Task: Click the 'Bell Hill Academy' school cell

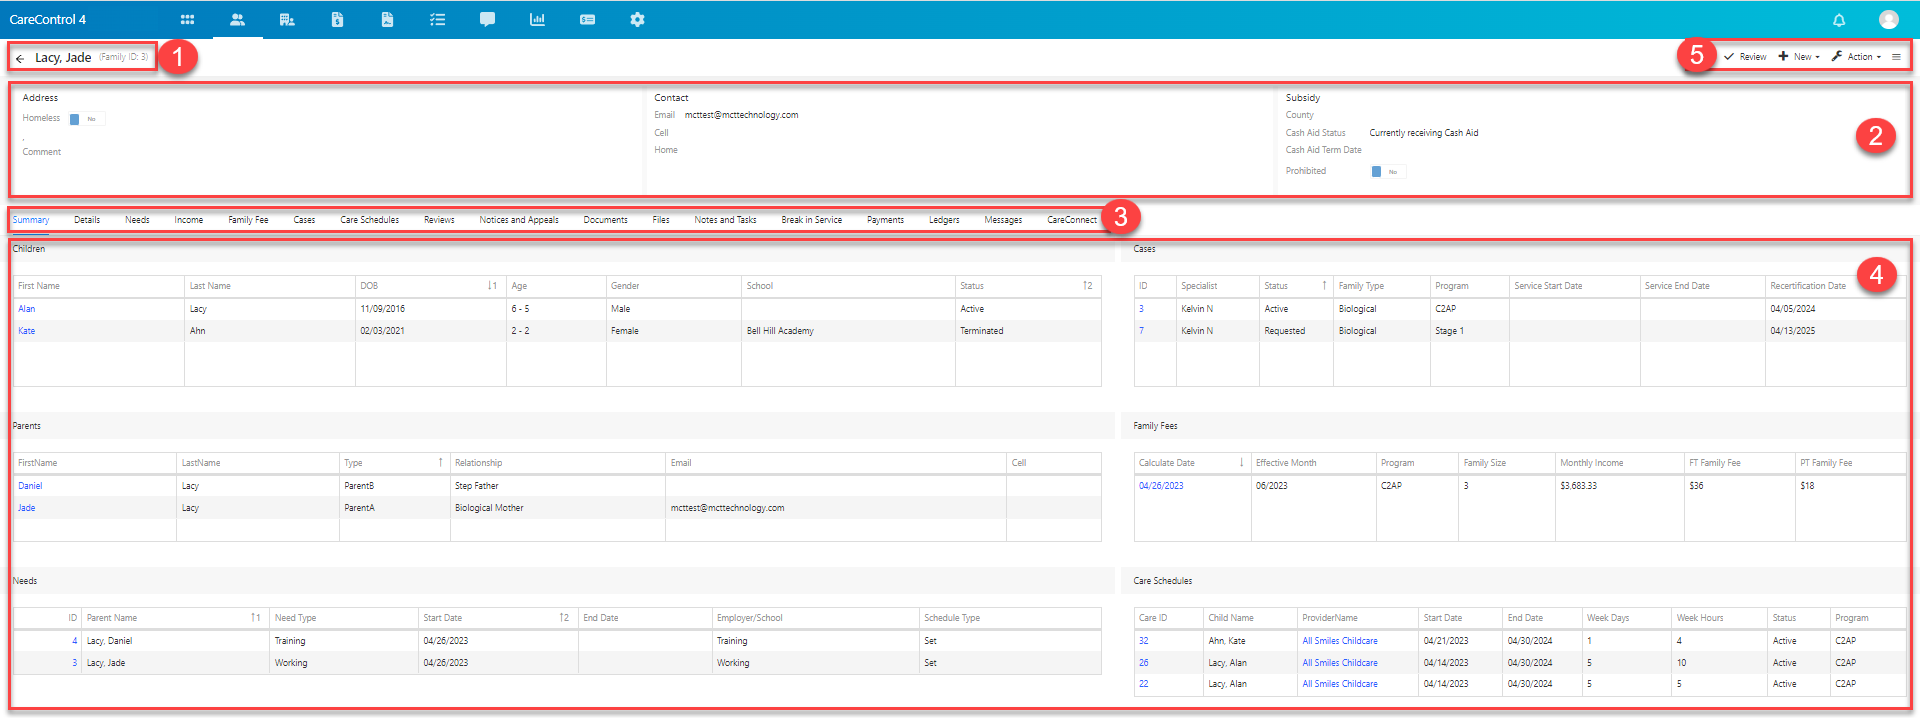Action: coord(780,331)
